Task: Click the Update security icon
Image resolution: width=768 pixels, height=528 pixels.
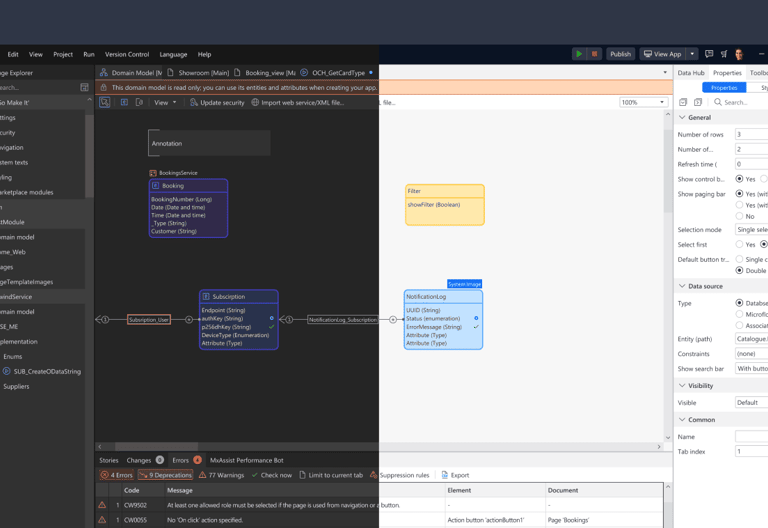Action: [x=194, y=102]
